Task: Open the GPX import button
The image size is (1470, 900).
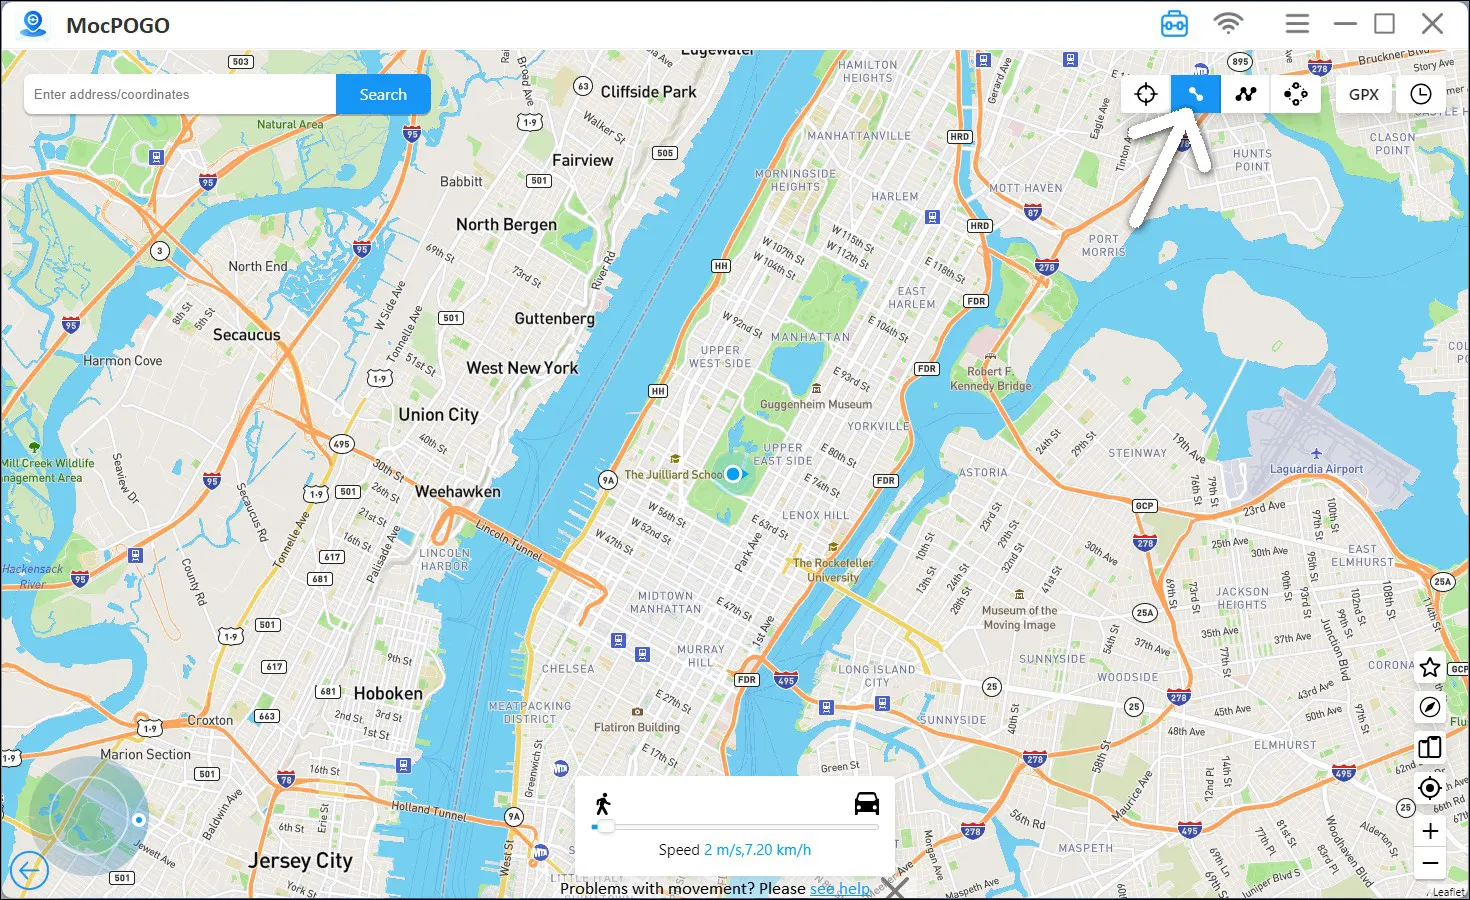Action: tap(1364, 94)
